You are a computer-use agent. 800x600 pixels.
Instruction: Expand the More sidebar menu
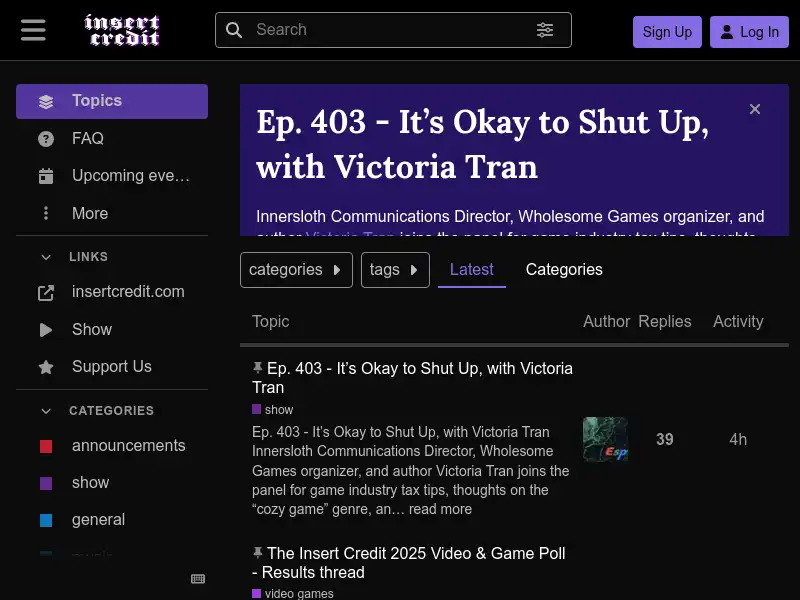pyautogui.click(x=112, y=213)
